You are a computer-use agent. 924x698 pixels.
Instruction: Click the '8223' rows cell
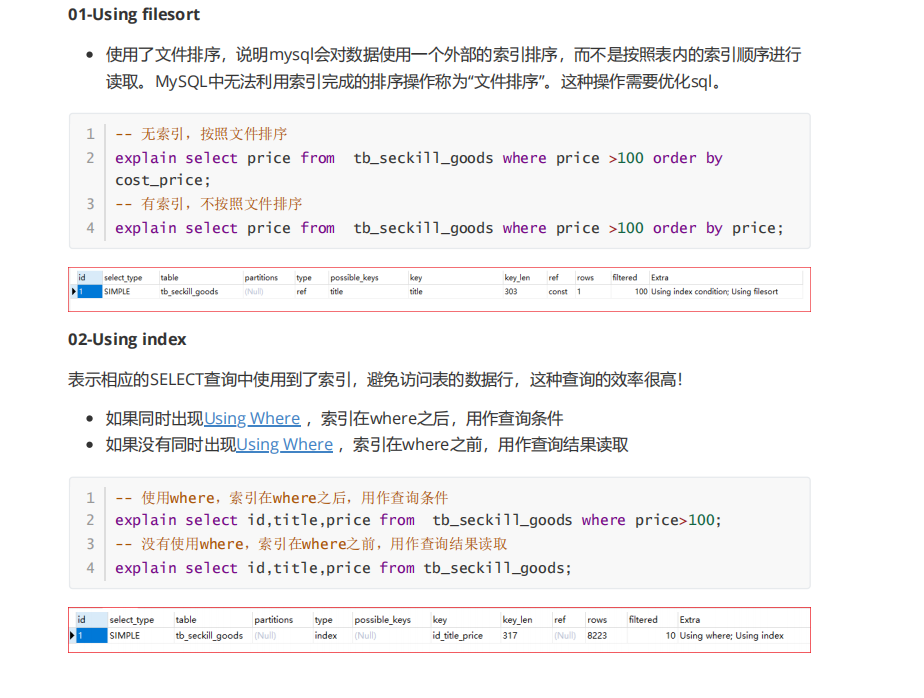tap(597, 636)
